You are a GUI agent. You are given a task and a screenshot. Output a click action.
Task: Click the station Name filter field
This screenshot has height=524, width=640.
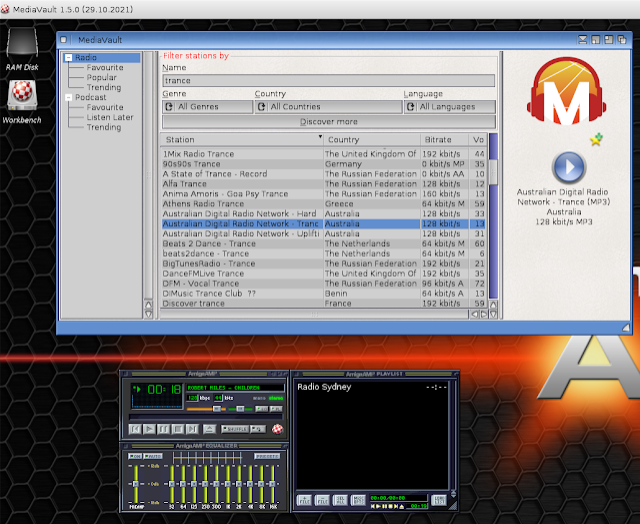[328, 81]
